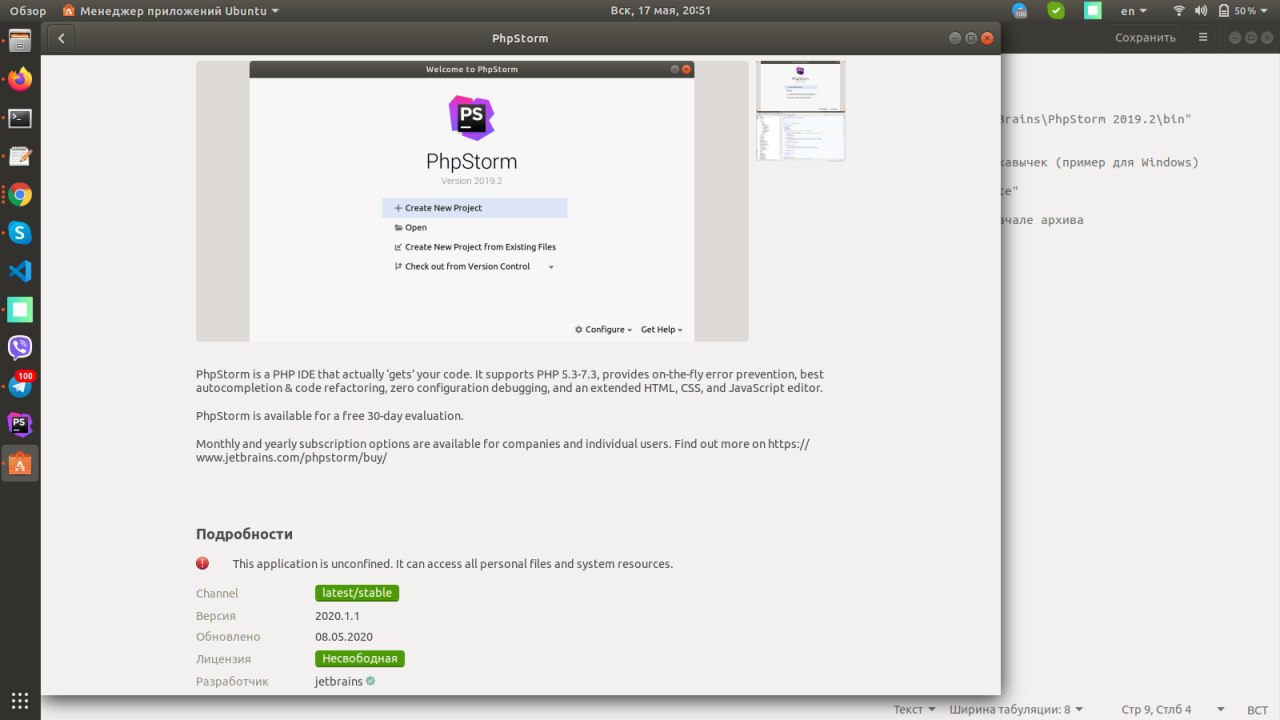Show all applications grid
This screenshot has width=1280, height=720.
tap(20, 700)
